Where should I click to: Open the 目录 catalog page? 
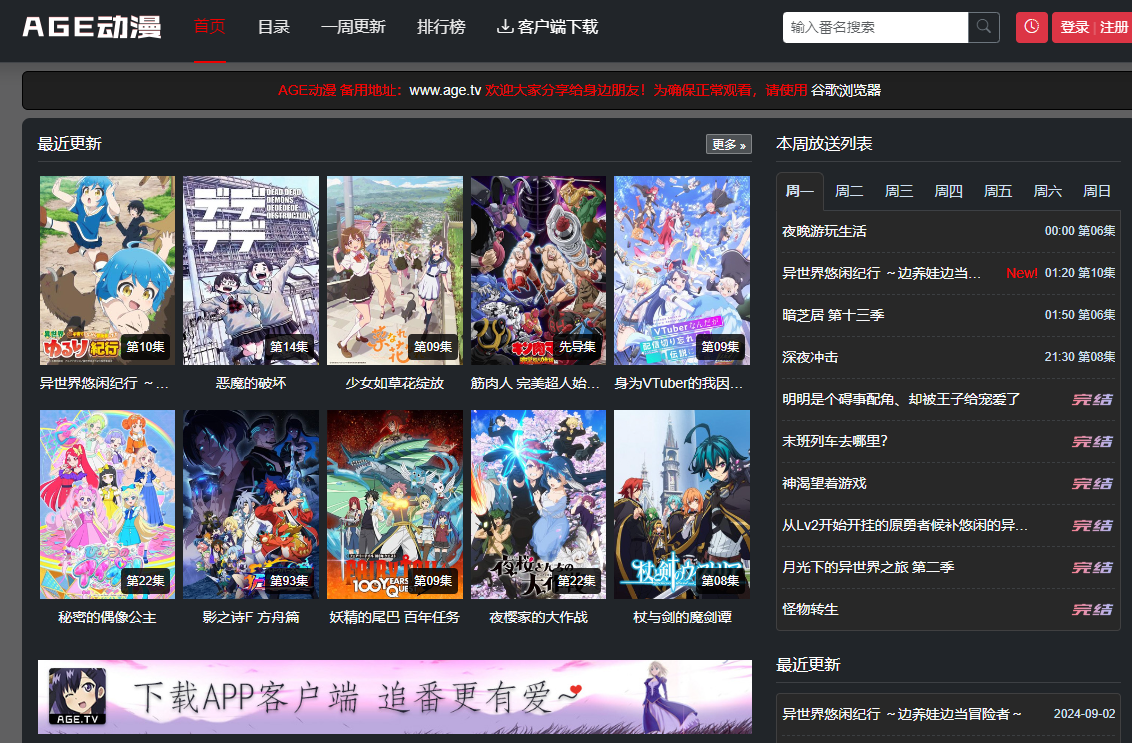tap(273, 27)
